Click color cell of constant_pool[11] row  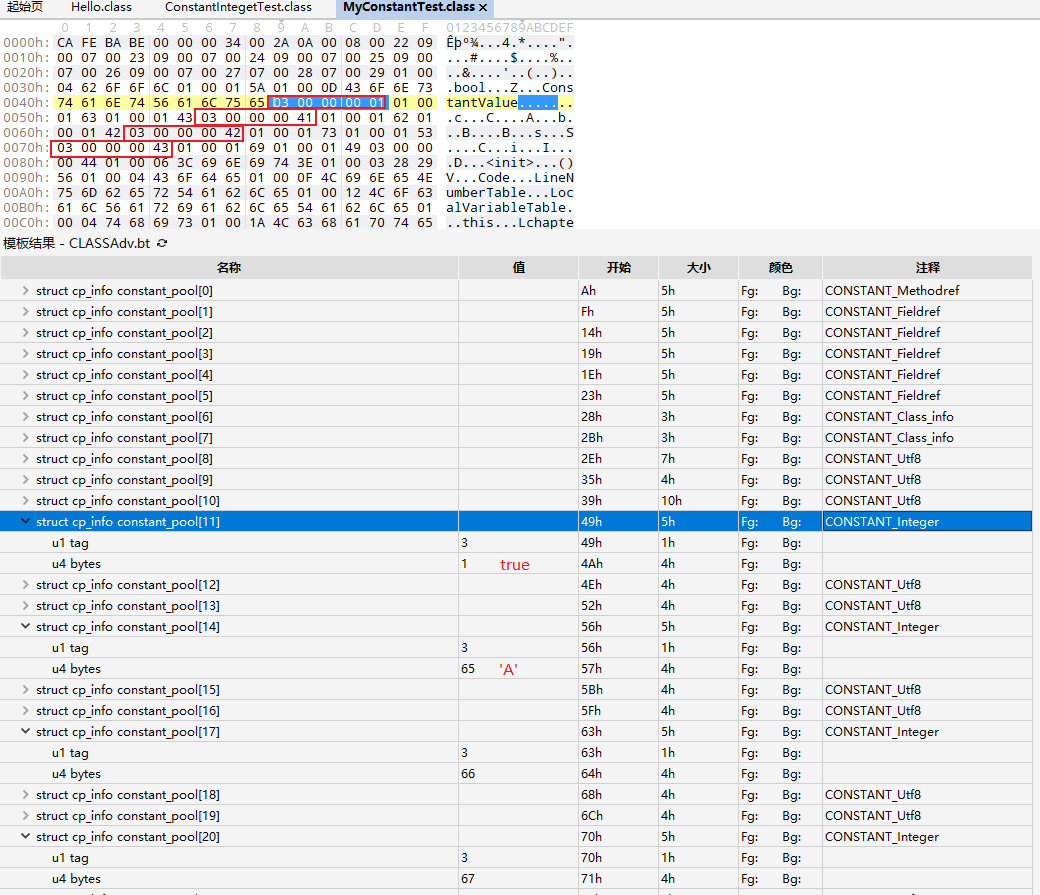click(x=780, y=522)
